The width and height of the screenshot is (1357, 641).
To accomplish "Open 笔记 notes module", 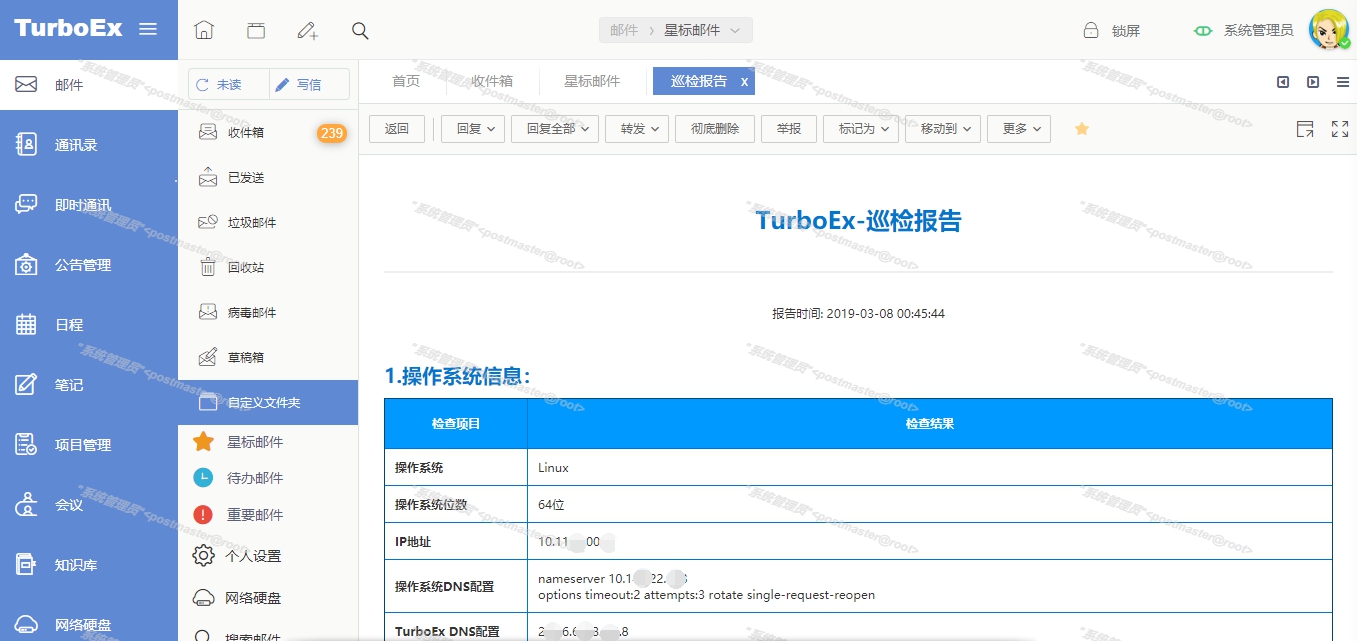I will (89, 385).
